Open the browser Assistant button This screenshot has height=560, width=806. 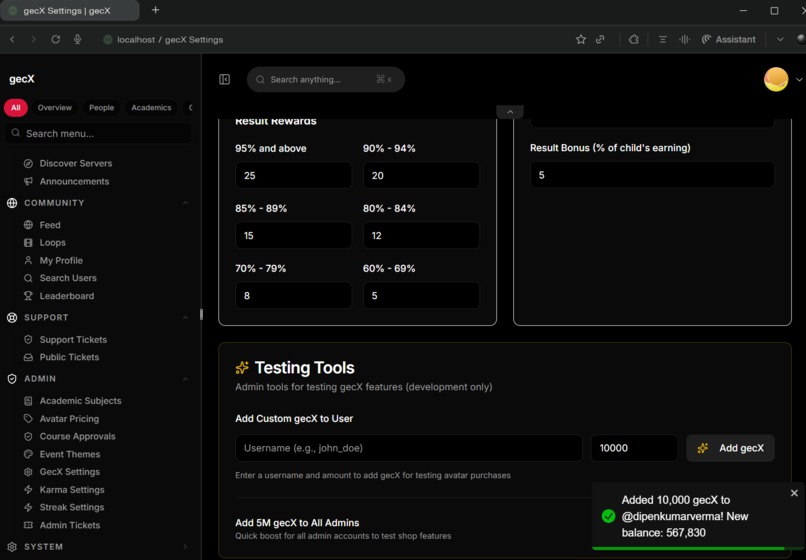coord(729,40)
